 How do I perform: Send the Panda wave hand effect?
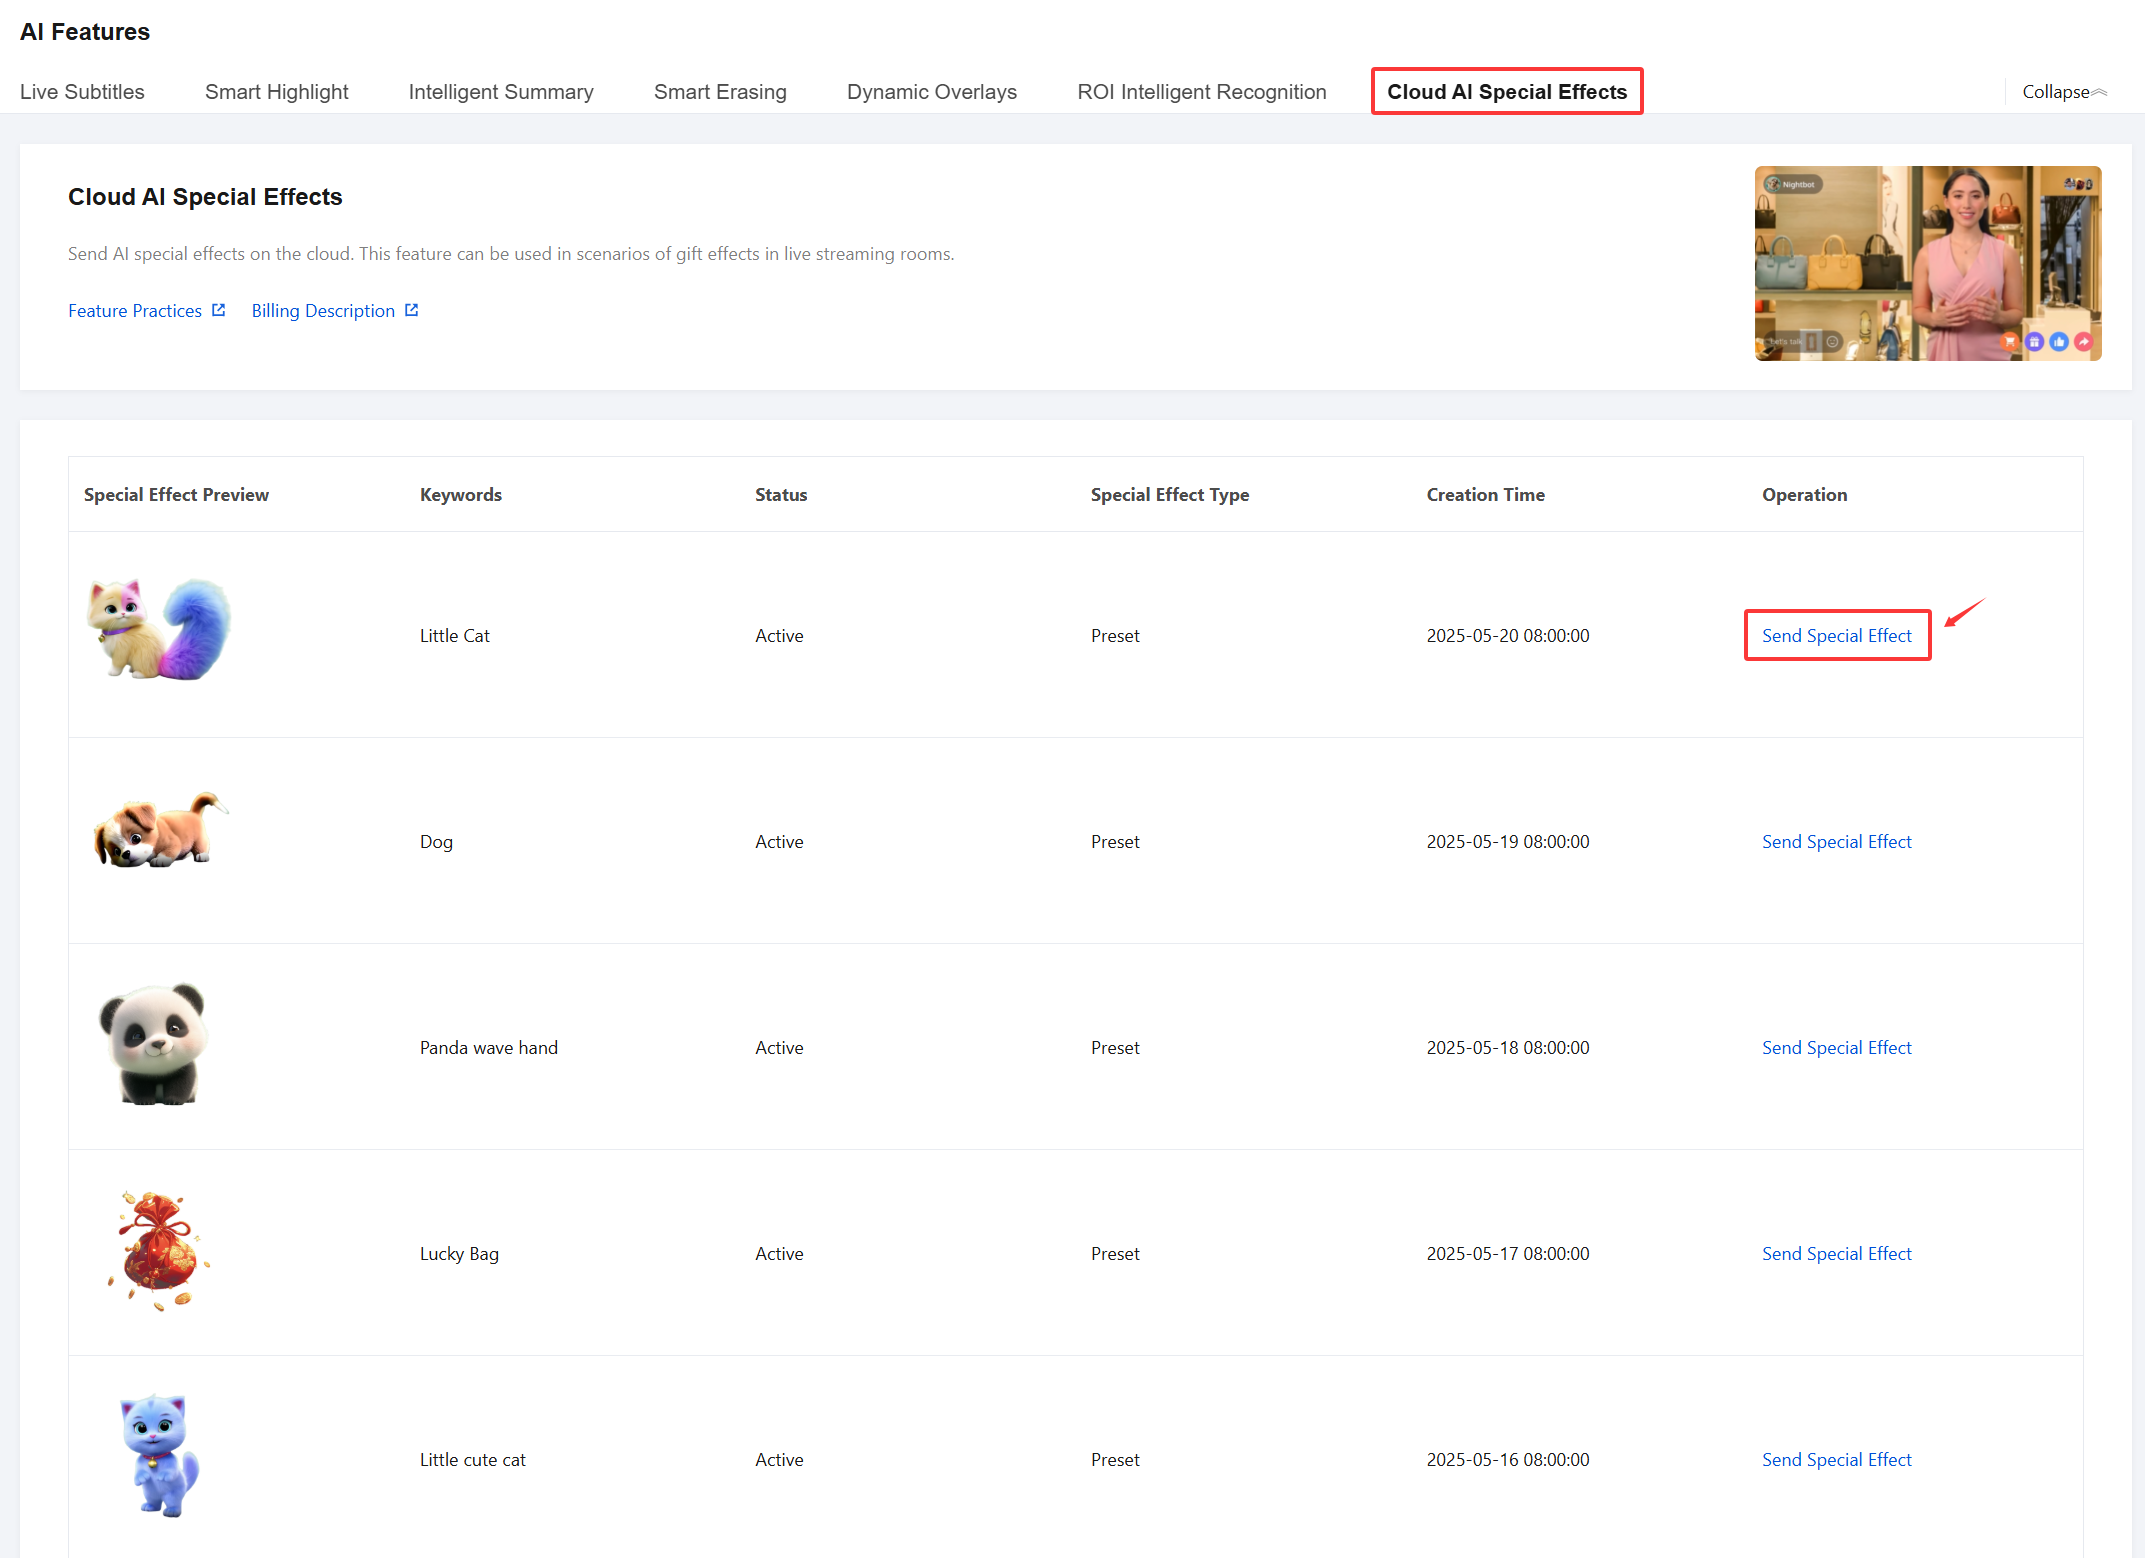coord(1836,1048)
